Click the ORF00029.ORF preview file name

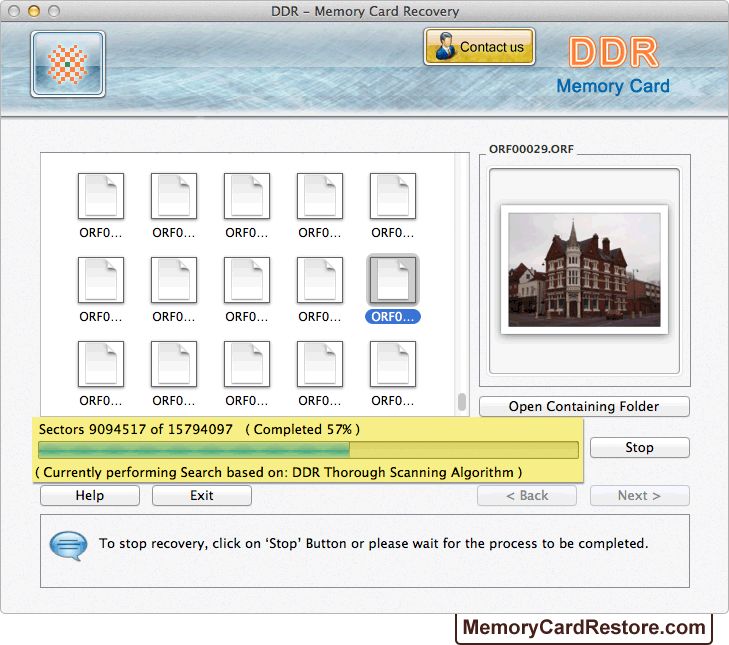[x=531, y=149]
